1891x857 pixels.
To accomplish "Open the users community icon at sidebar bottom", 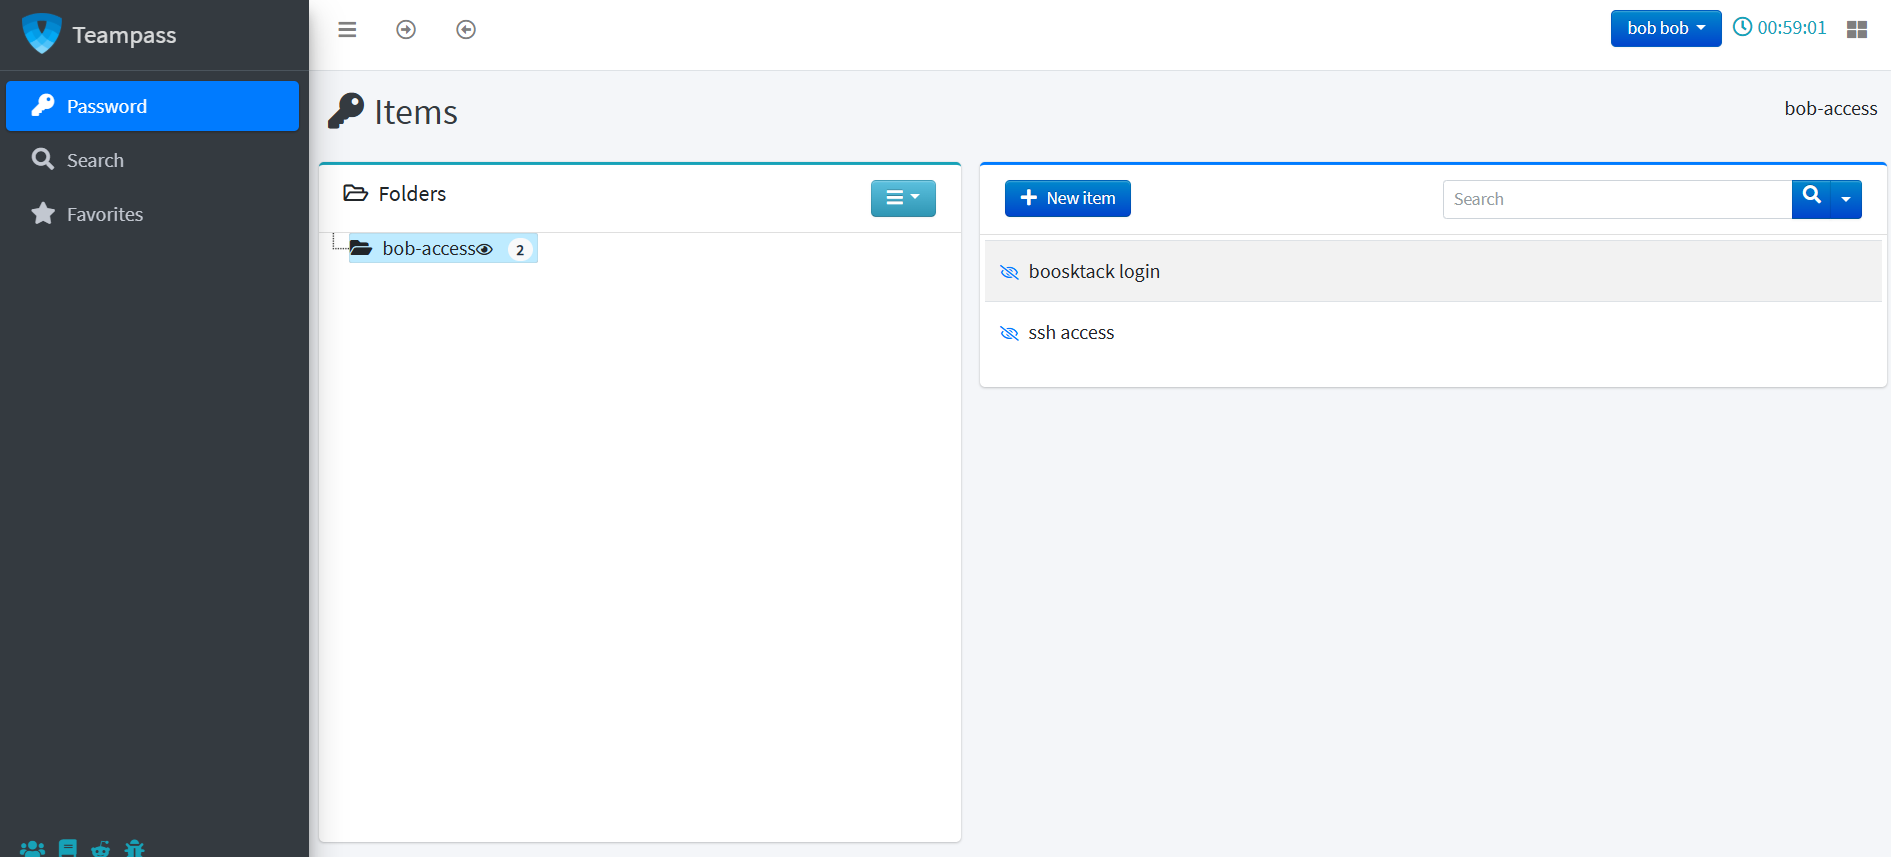I will pos(33,849).
